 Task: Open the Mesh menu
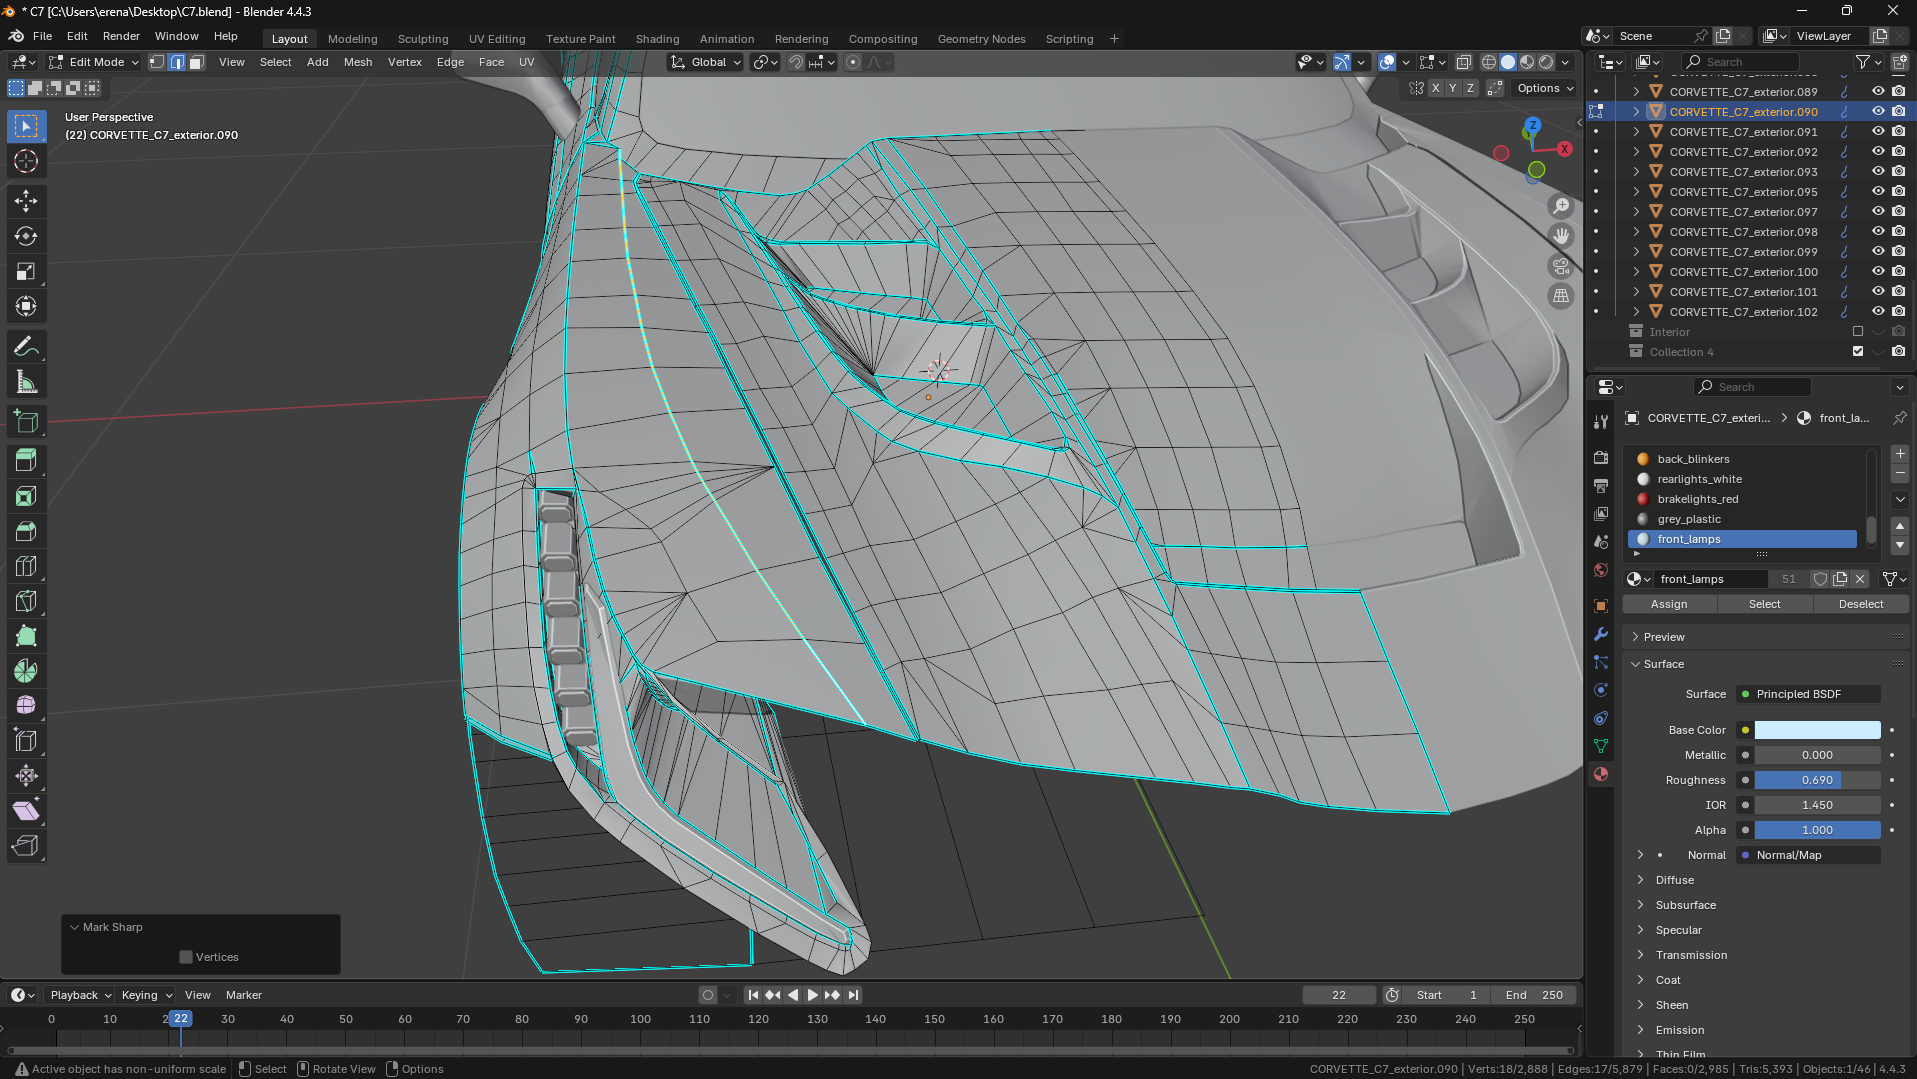tap(357, 62)
